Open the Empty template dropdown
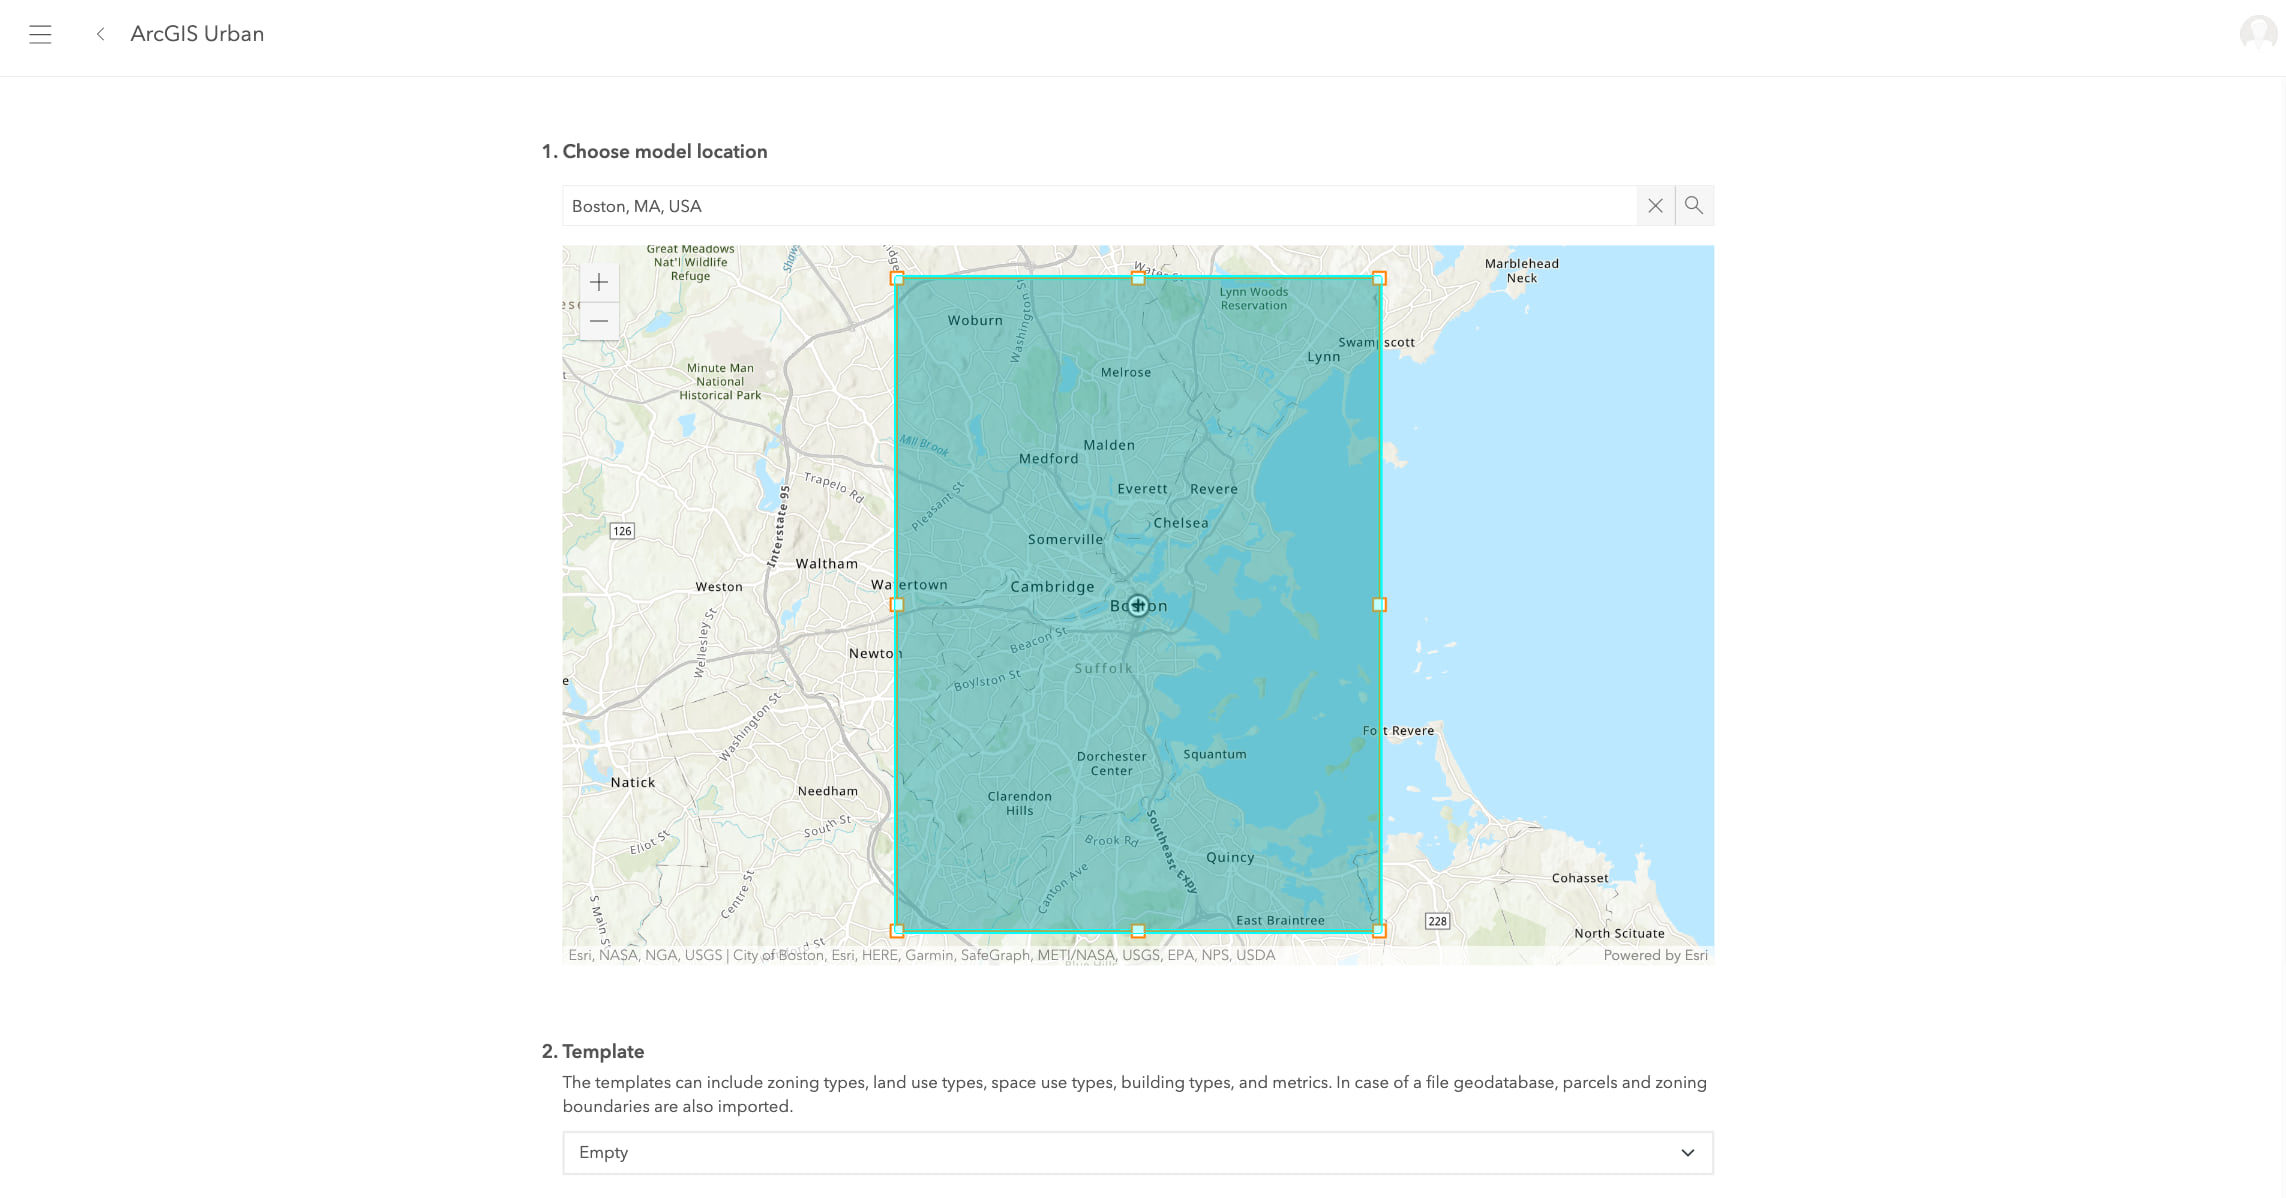2286x1198 pixels. [1137, 1152]
